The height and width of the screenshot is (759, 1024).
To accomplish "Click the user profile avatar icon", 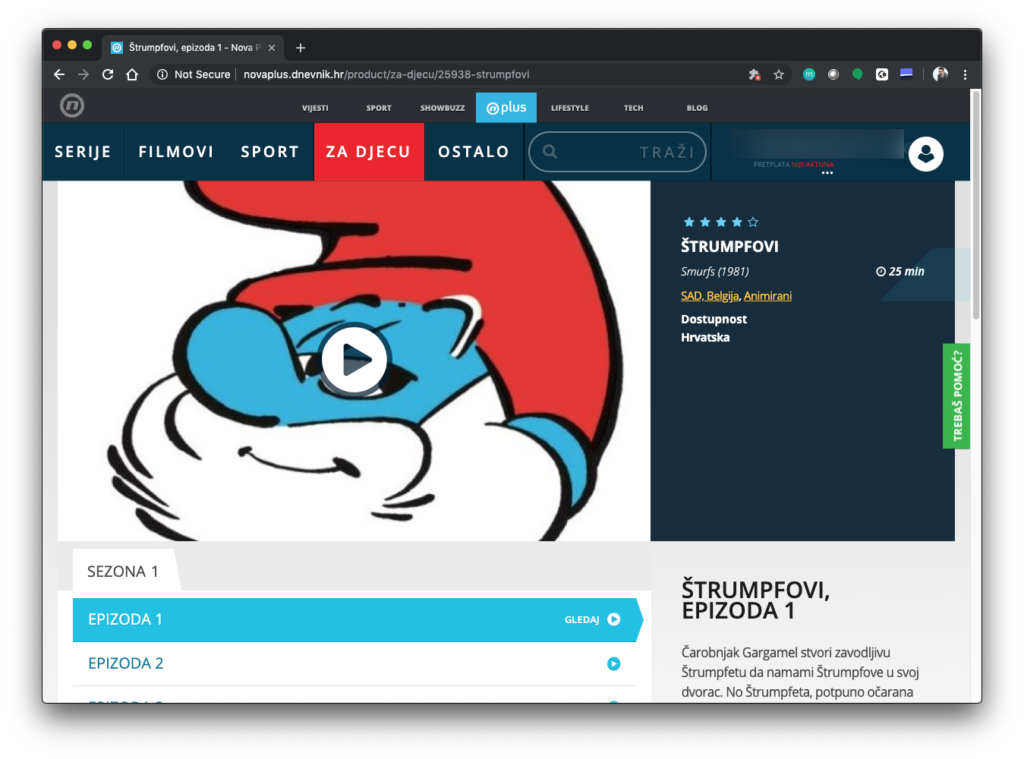I will (x=925, y=153).
